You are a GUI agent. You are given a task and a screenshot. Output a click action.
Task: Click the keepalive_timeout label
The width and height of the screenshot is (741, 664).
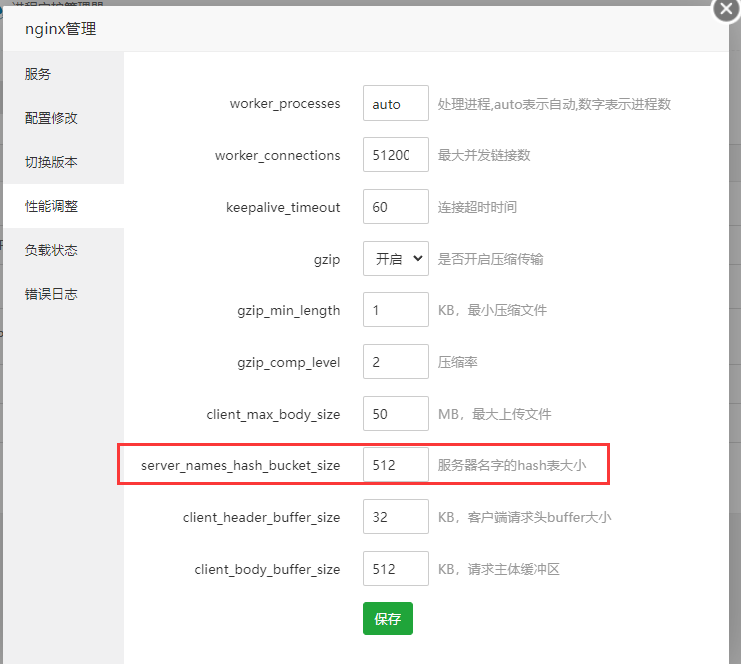click(283, 207)
